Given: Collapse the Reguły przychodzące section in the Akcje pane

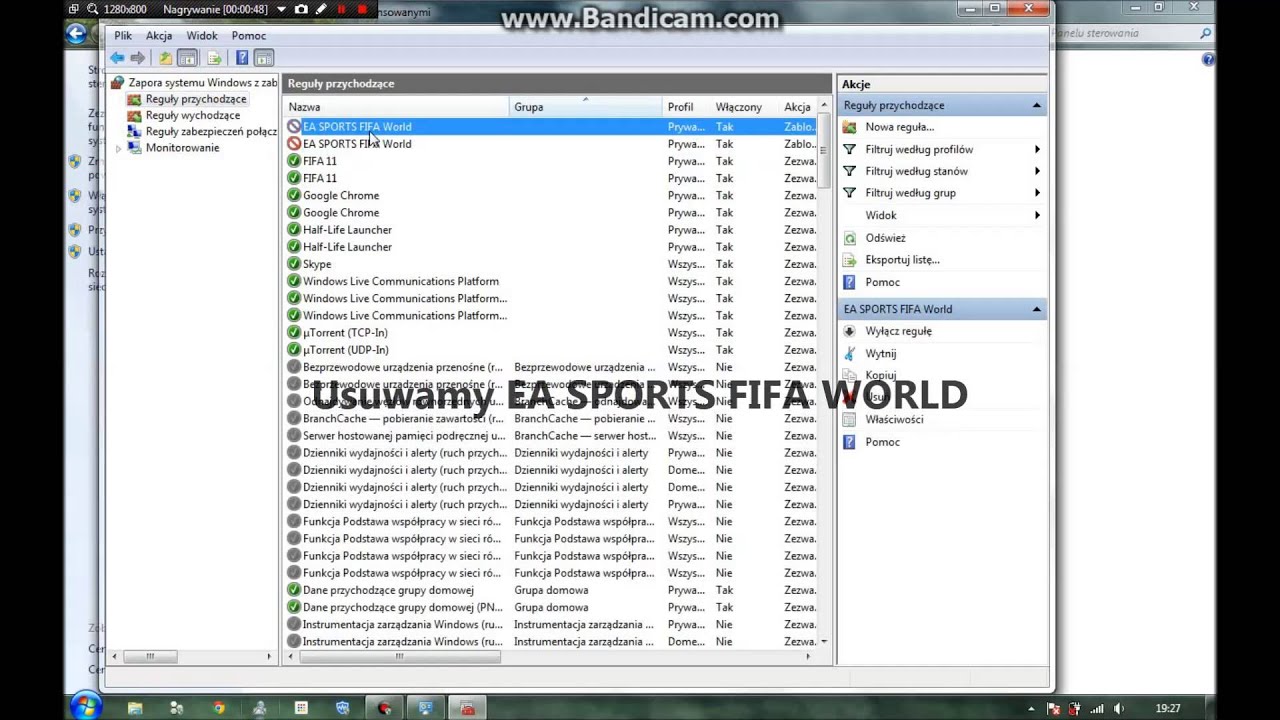Looking at the screenshot, I should point(1037,106).
